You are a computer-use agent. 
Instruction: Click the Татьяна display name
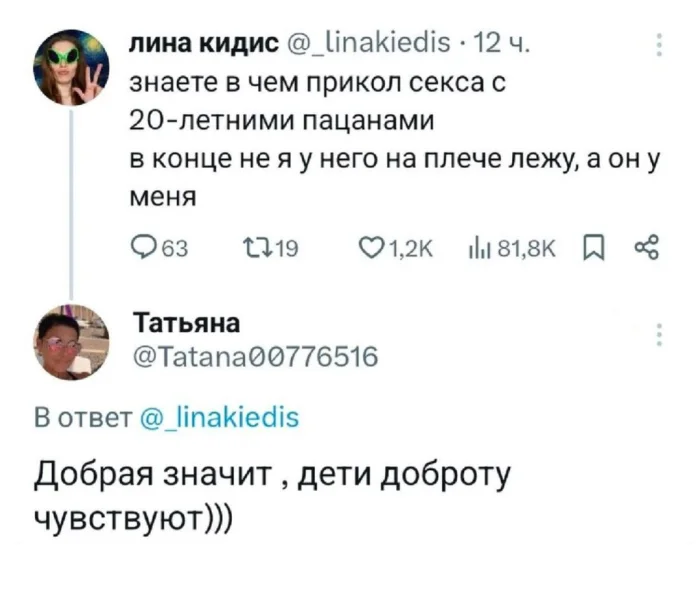187,324
